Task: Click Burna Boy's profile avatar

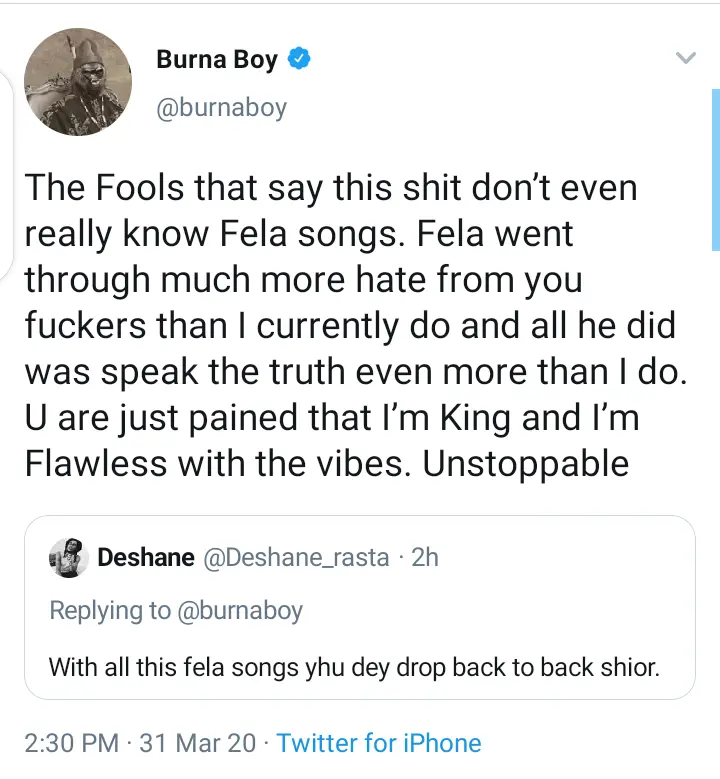Action: [78, 82]
